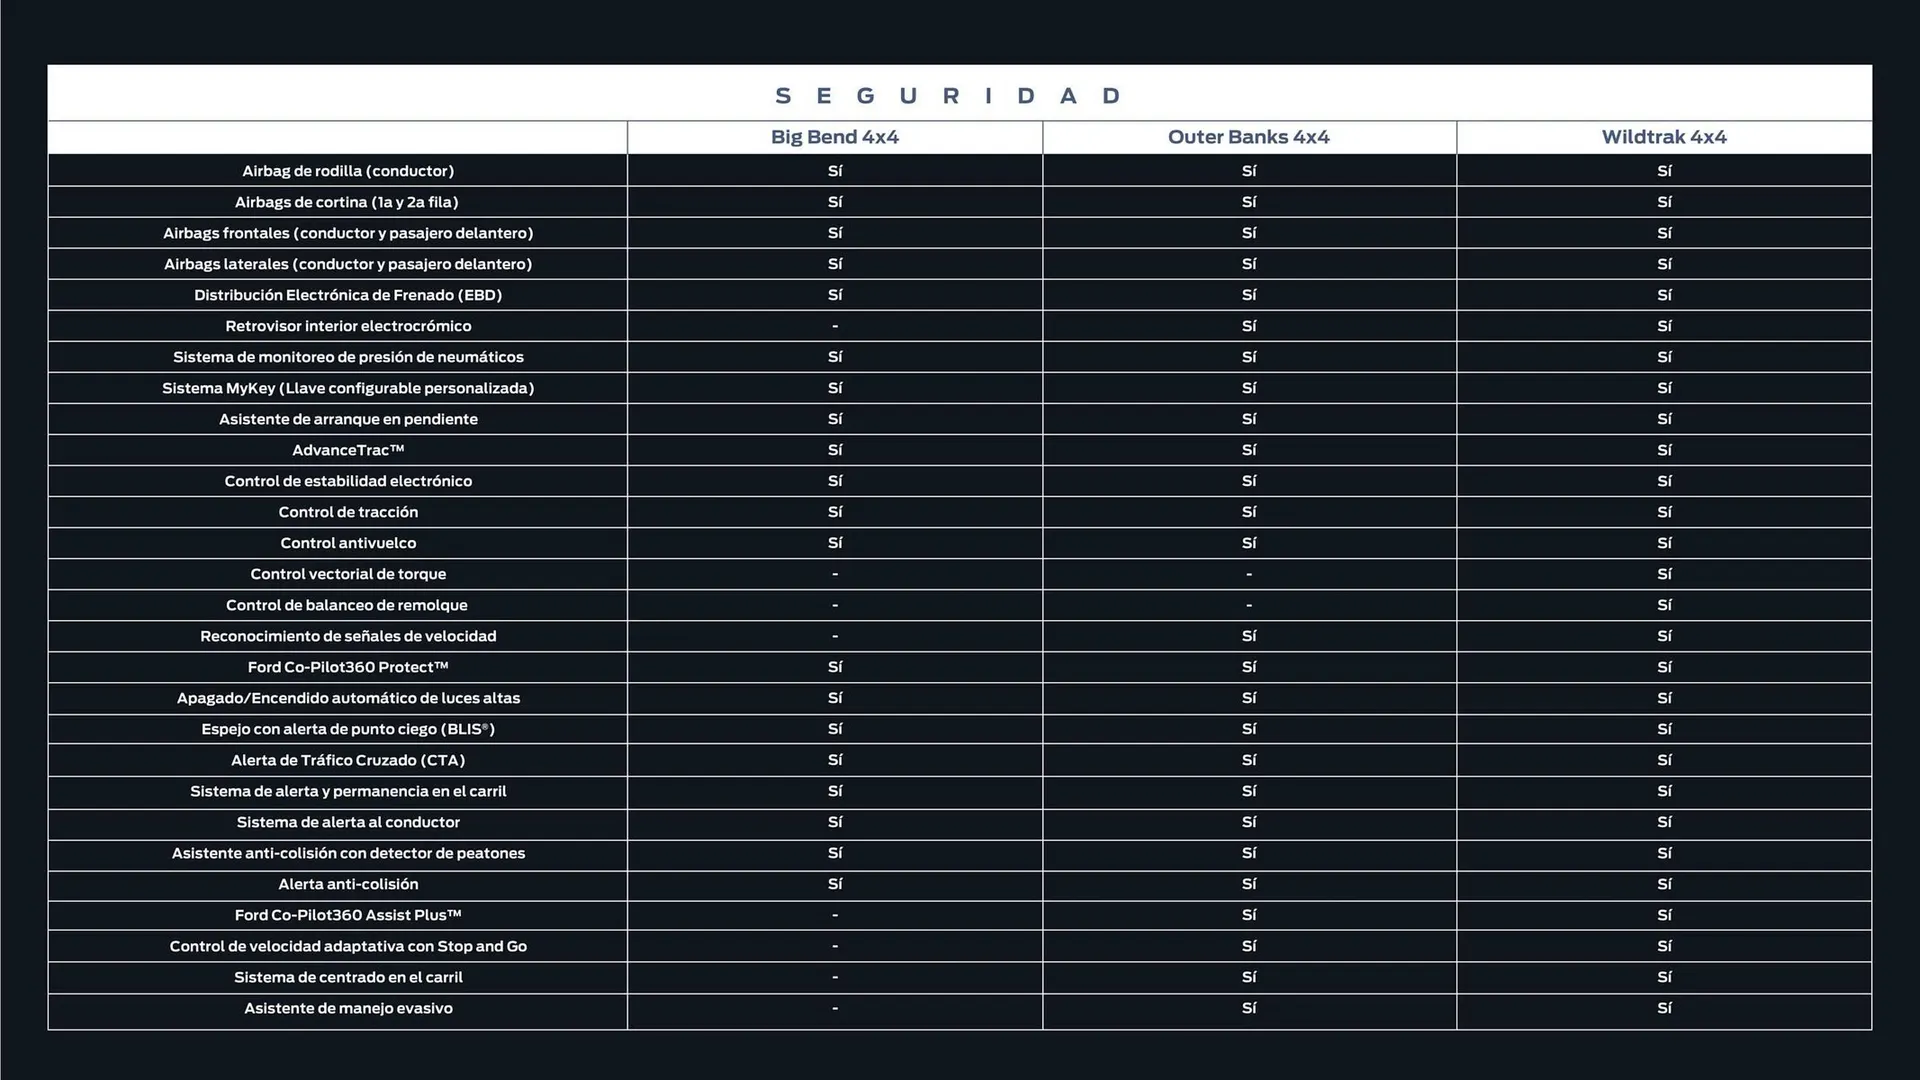Click Outer Banks dash for Control vectorial de torque

point(1249,574)
